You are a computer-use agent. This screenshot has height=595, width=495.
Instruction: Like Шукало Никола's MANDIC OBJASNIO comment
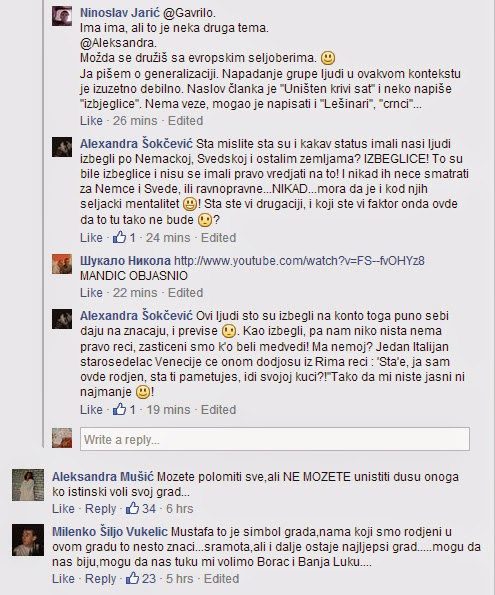[91, 293]
